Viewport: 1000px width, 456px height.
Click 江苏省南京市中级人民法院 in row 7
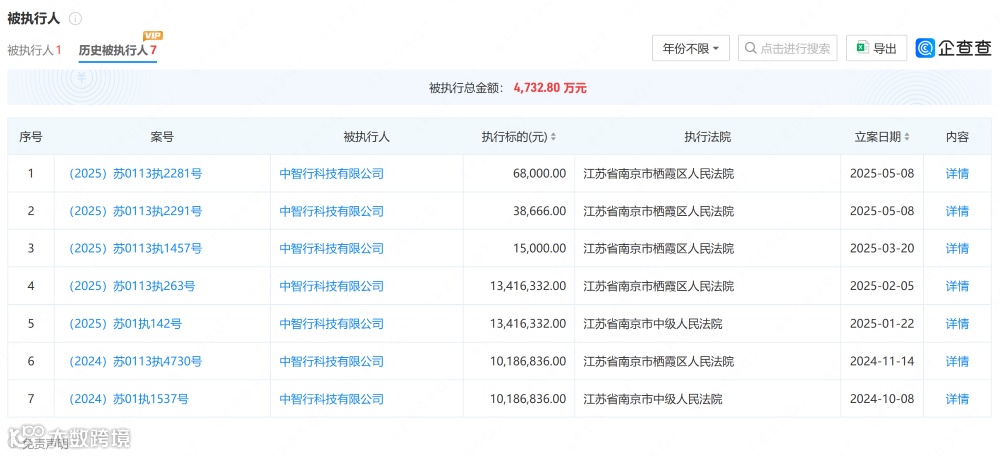pos(652,399)
